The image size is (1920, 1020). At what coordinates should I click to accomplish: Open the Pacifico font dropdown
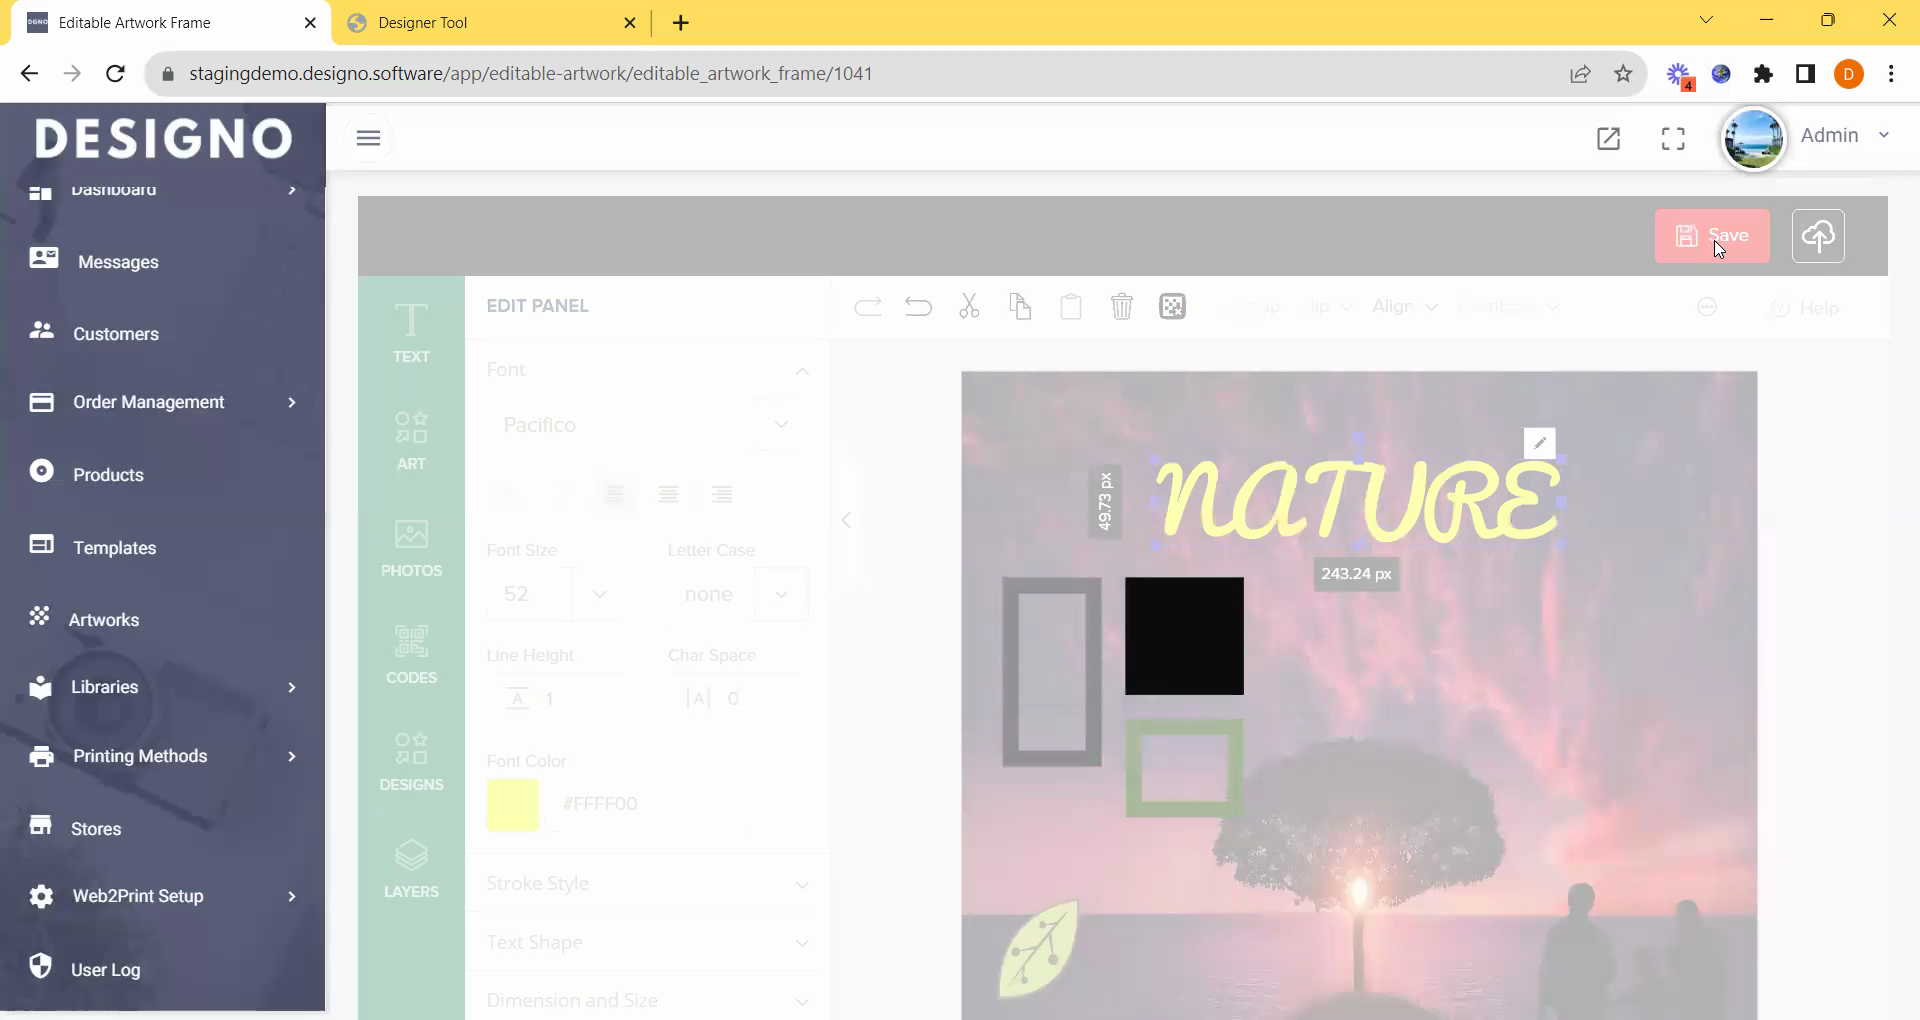[646, 425]
